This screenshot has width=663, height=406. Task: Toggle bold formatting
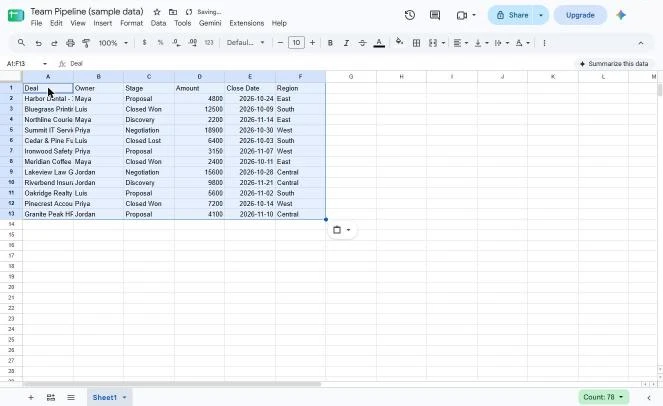click(330, 43)
